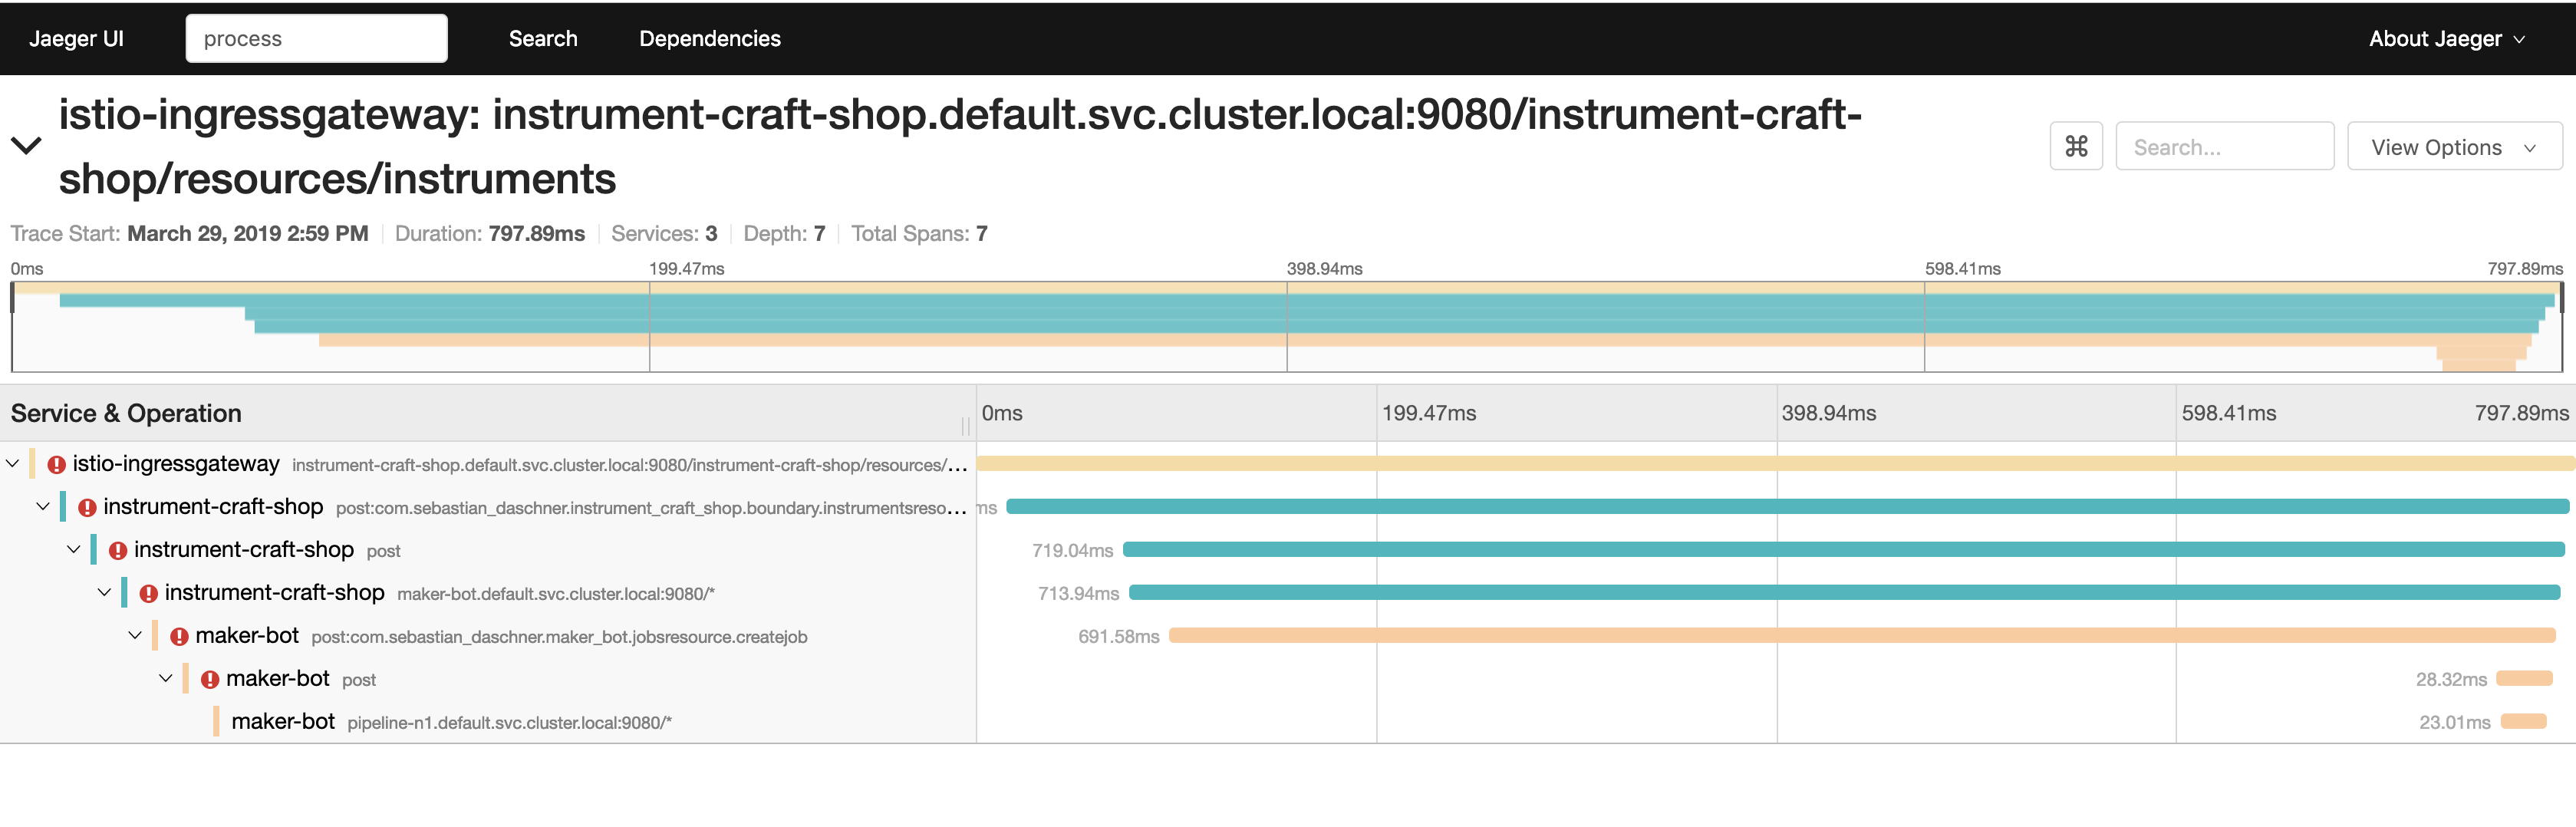Image resolution: width=2576 pixels, height=827 pixels.
Task: Click error icon on instrument-craft-shop maker-bot.default row
Action: point(149,594)
